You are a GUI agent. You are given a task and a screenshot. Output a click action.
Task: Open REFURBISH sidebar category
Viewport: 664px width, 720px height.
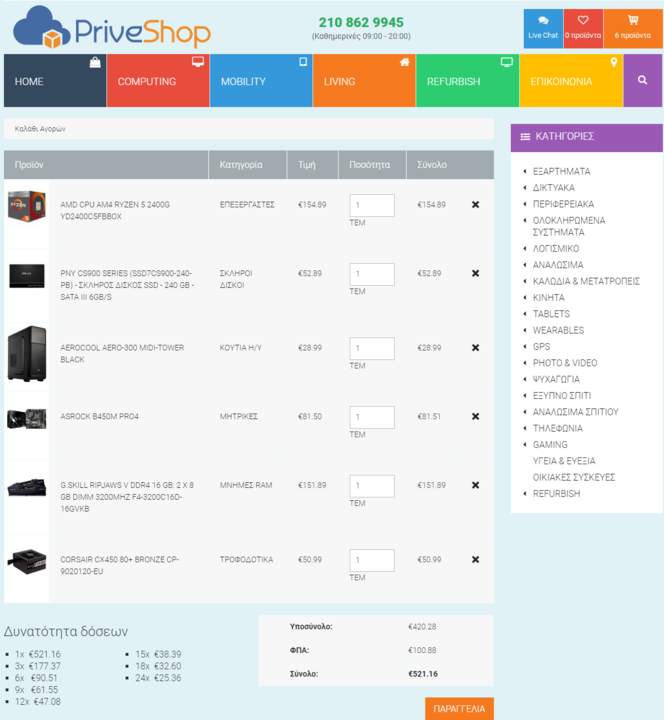pyautogui.click(x=556, y=494)
